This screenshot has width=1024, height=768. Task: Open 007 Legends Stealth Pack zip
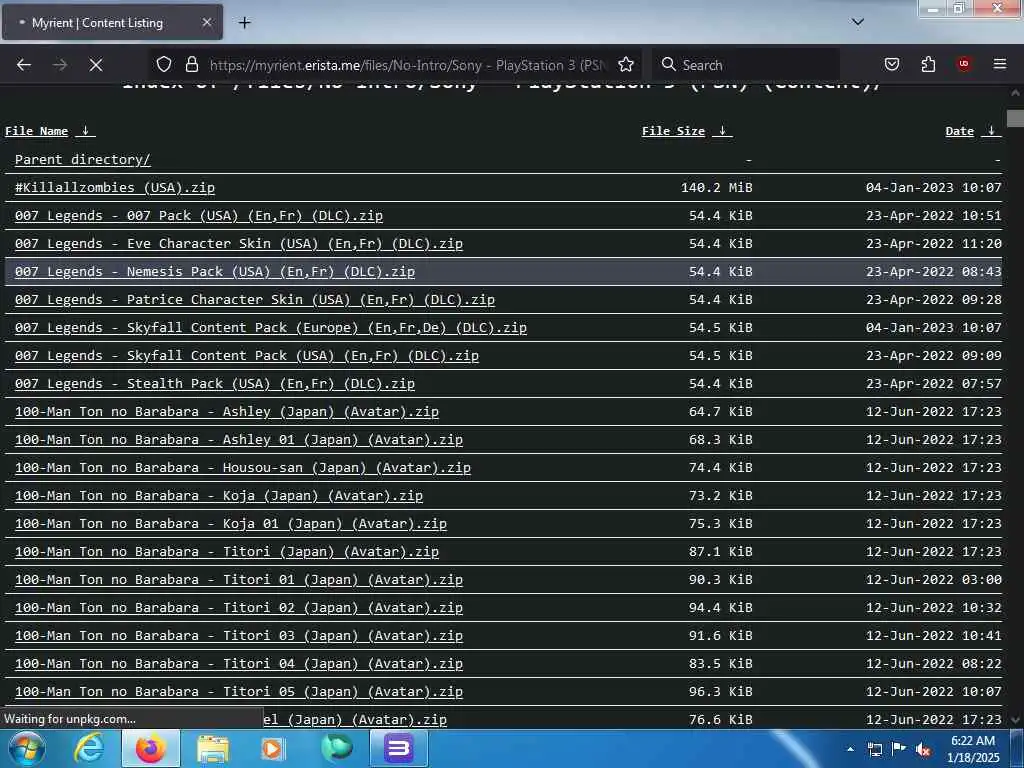(215, 384)
